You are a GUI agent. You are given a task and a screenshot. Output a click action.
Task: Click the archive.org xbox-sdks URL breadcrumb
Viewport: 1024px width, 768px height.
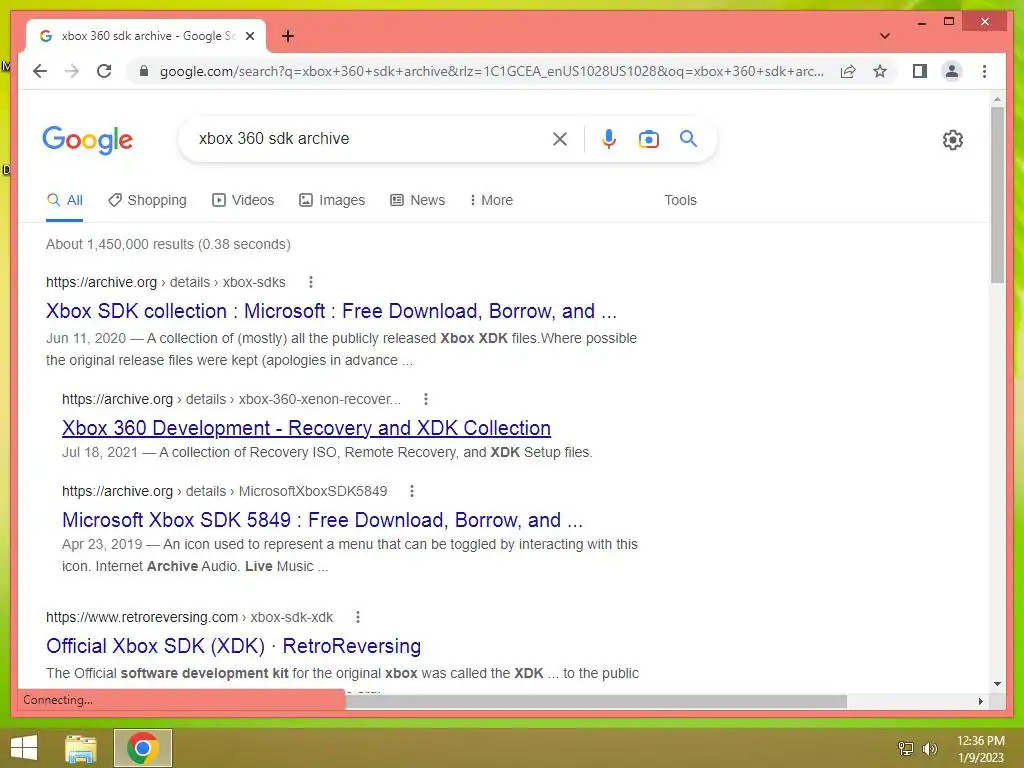(165, 282)
